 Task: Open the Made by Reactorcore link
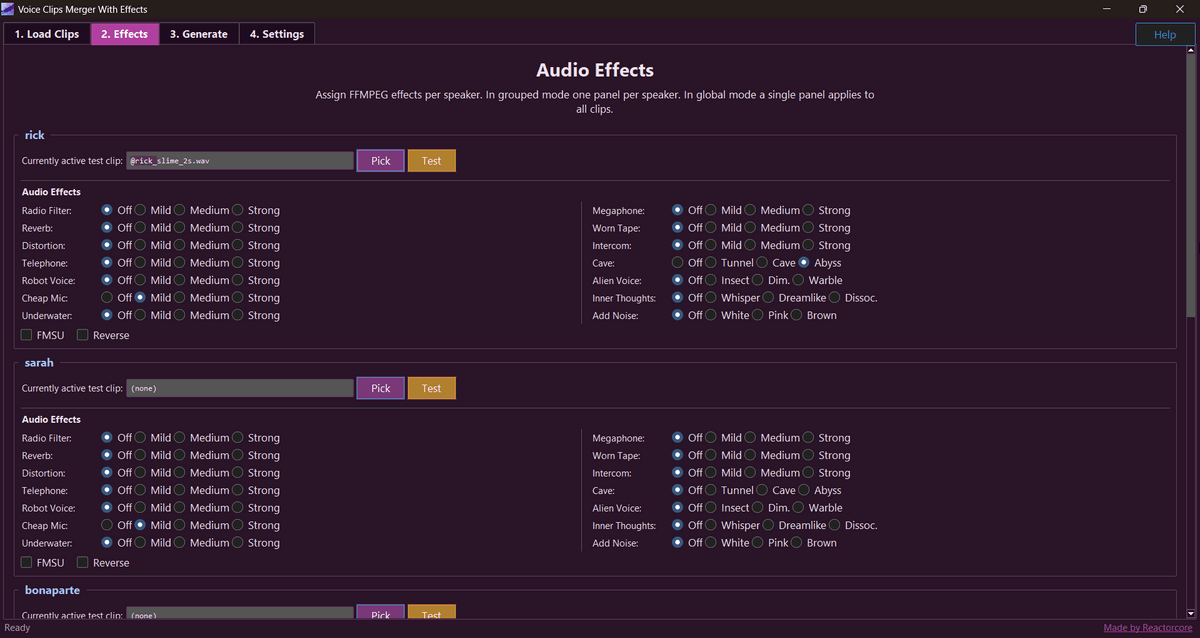1149,628
